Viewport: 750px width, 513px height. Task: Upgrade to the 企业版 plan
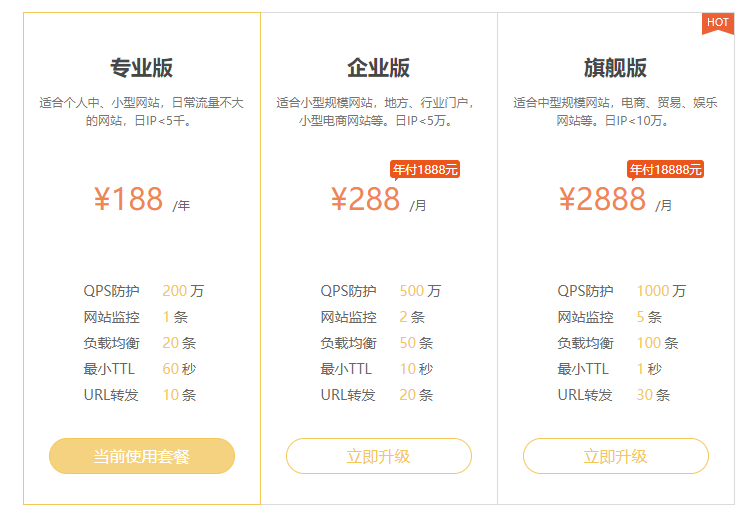[x=379, y=456]
